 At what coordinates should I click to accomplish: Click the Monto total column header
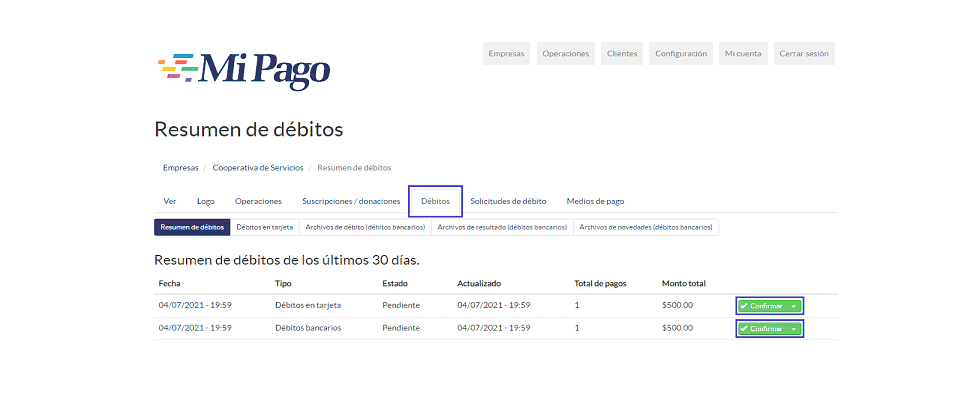[683, 284]
